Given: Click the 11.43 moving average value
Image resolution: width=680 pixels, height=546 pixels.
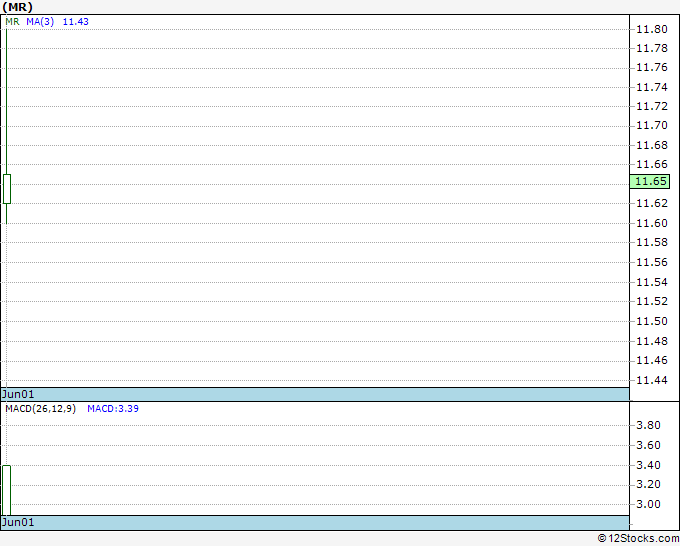Looking at the screenshot, I should point(75,22).
